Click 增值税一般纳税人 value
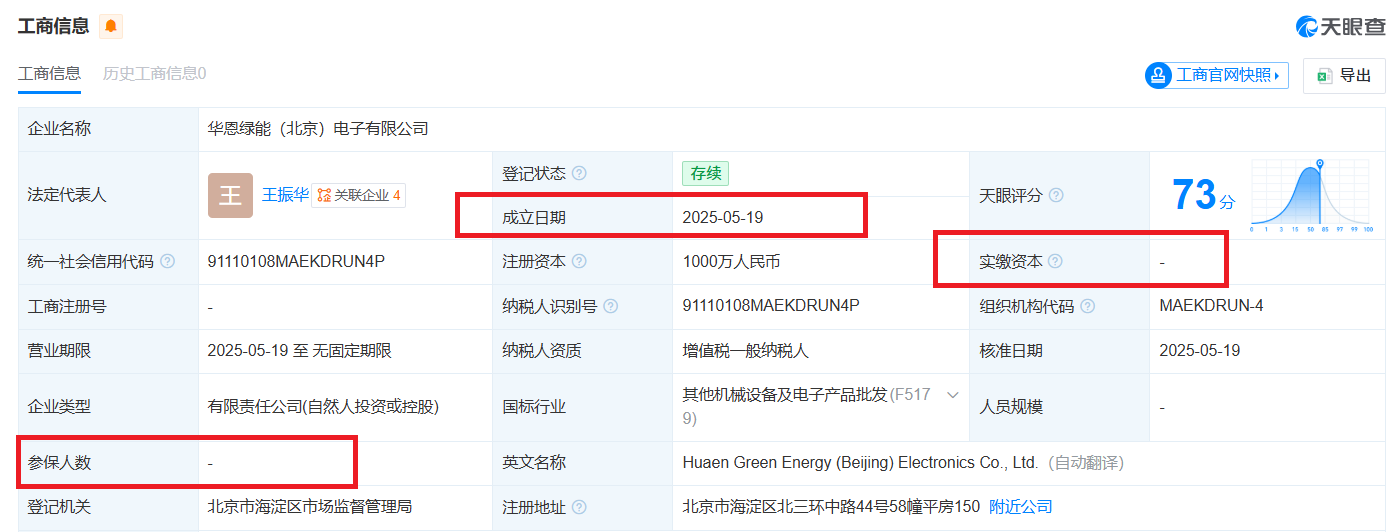Viewport: 1399px width, 532px height. 745,351
